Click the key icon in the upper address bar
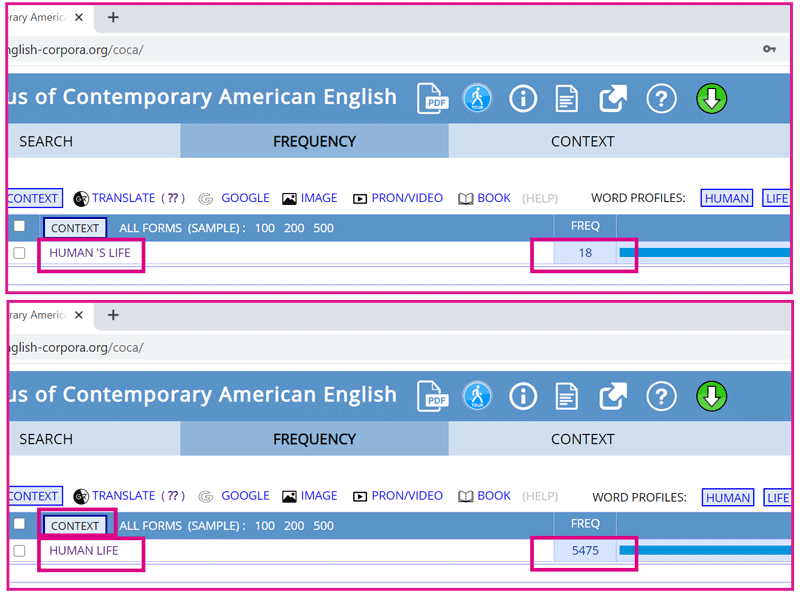800x593 pixels. click(769, 49)
